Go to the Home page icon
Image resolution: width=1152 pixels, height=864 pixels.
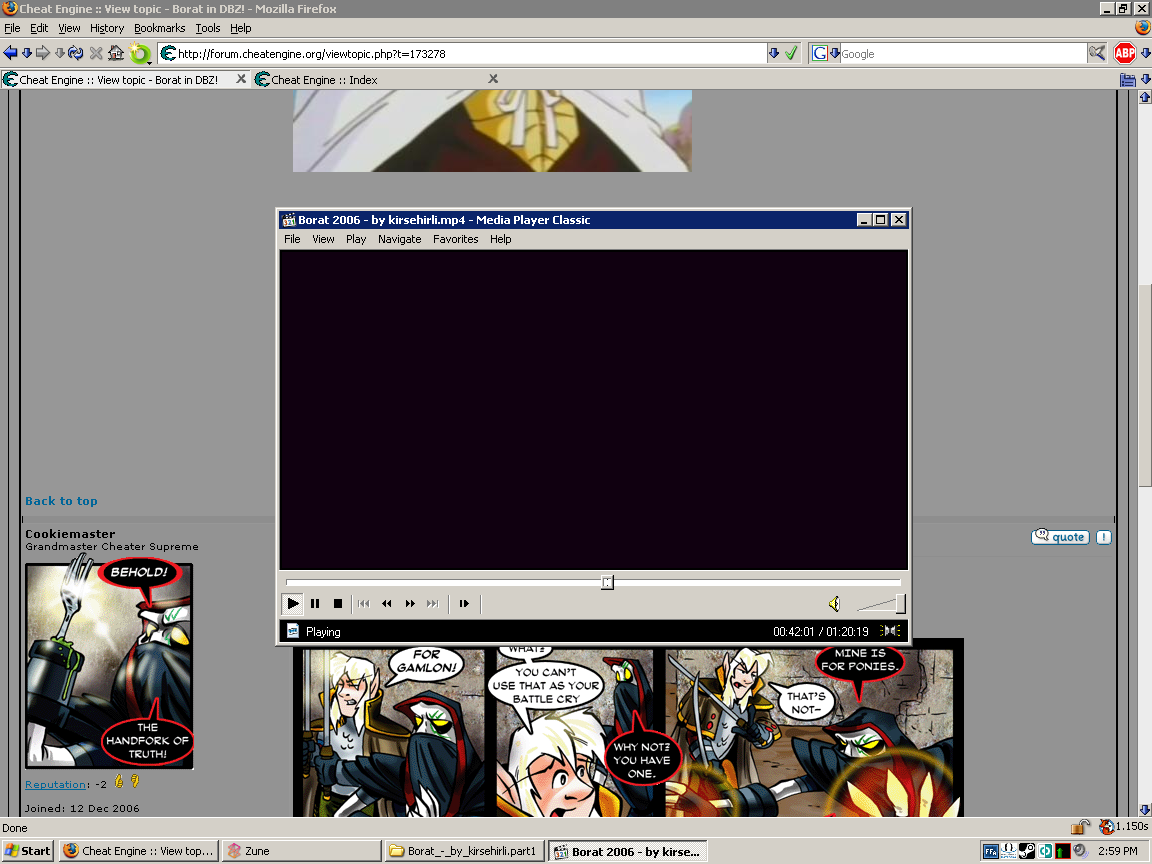tap(116, 53)
